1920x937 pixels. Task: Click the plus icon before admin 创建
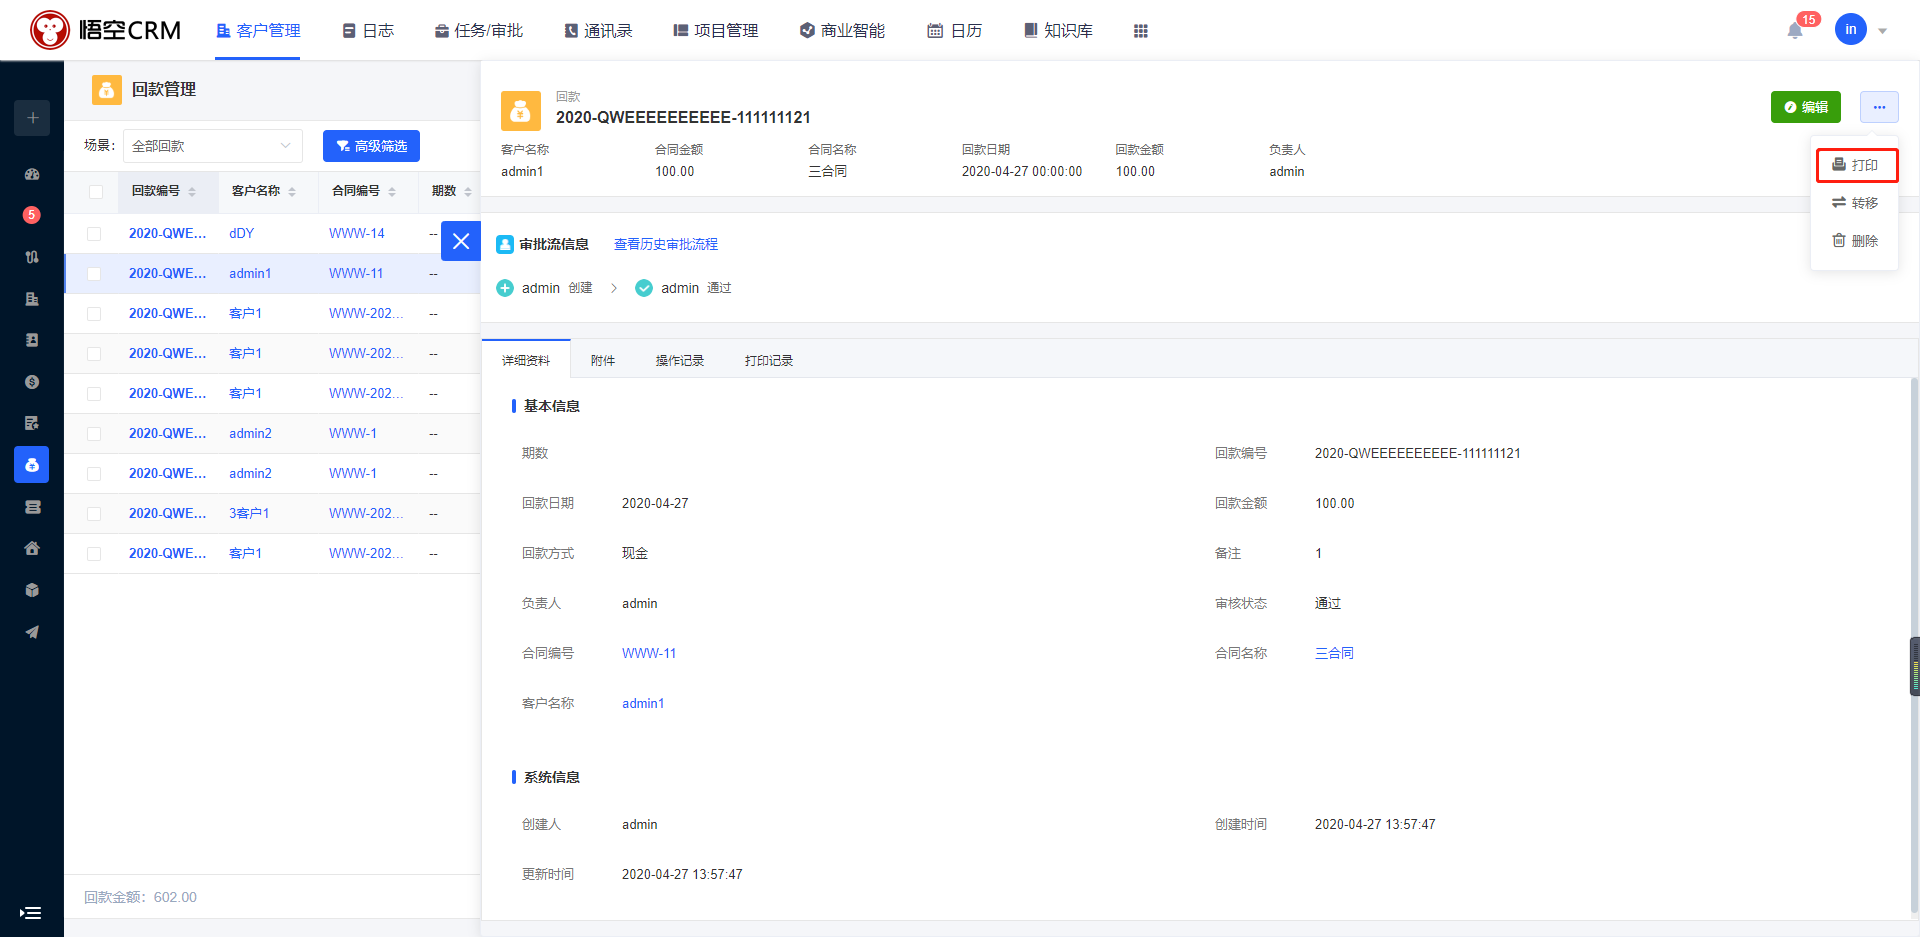click(x=505, y=288)
